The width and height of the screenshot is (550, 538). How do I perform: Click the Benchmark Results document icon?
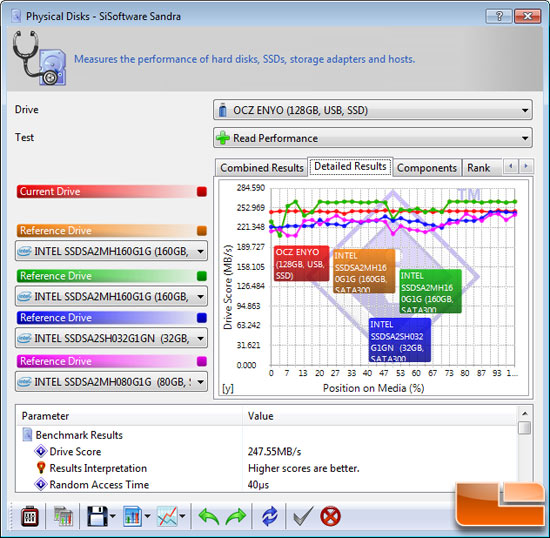27,435
